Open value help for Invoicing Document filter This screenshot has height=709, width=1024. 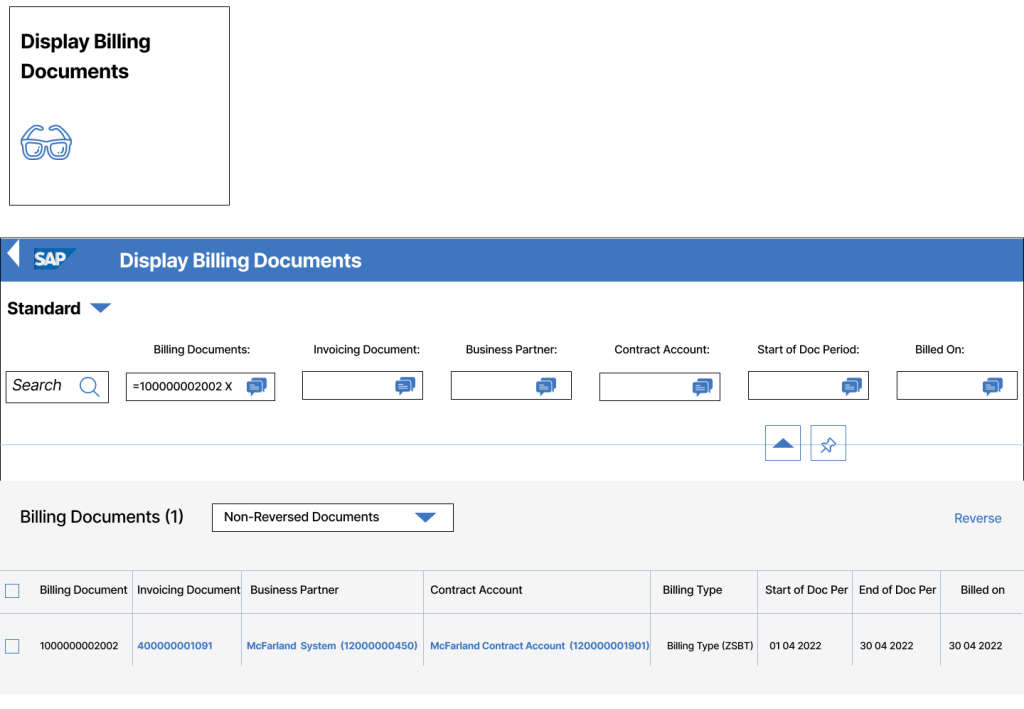coord(407,385)
